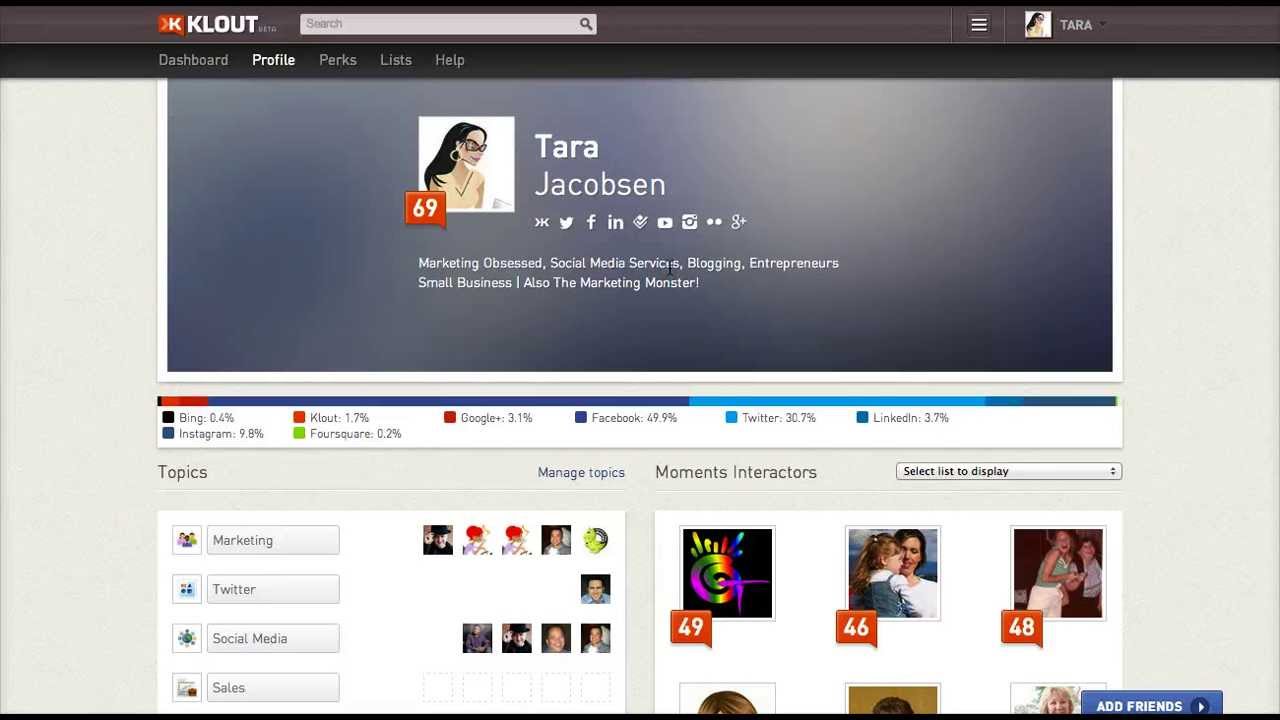Open Tara's Foursquare profile icon
The height and width of the screenshot is (720, 1280).
[x=641, y=222]
